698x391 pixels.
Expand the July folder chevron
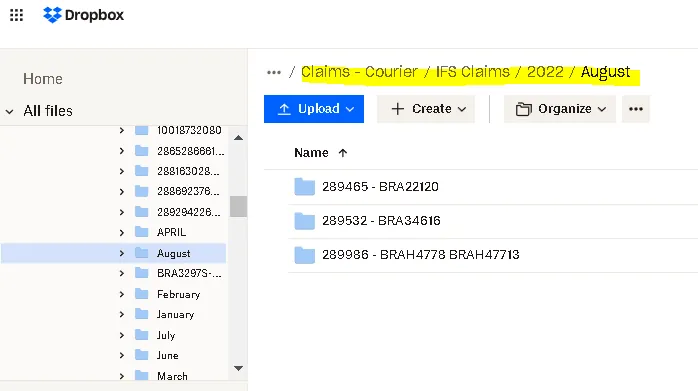pyautogui.click(x=122, y=335)
